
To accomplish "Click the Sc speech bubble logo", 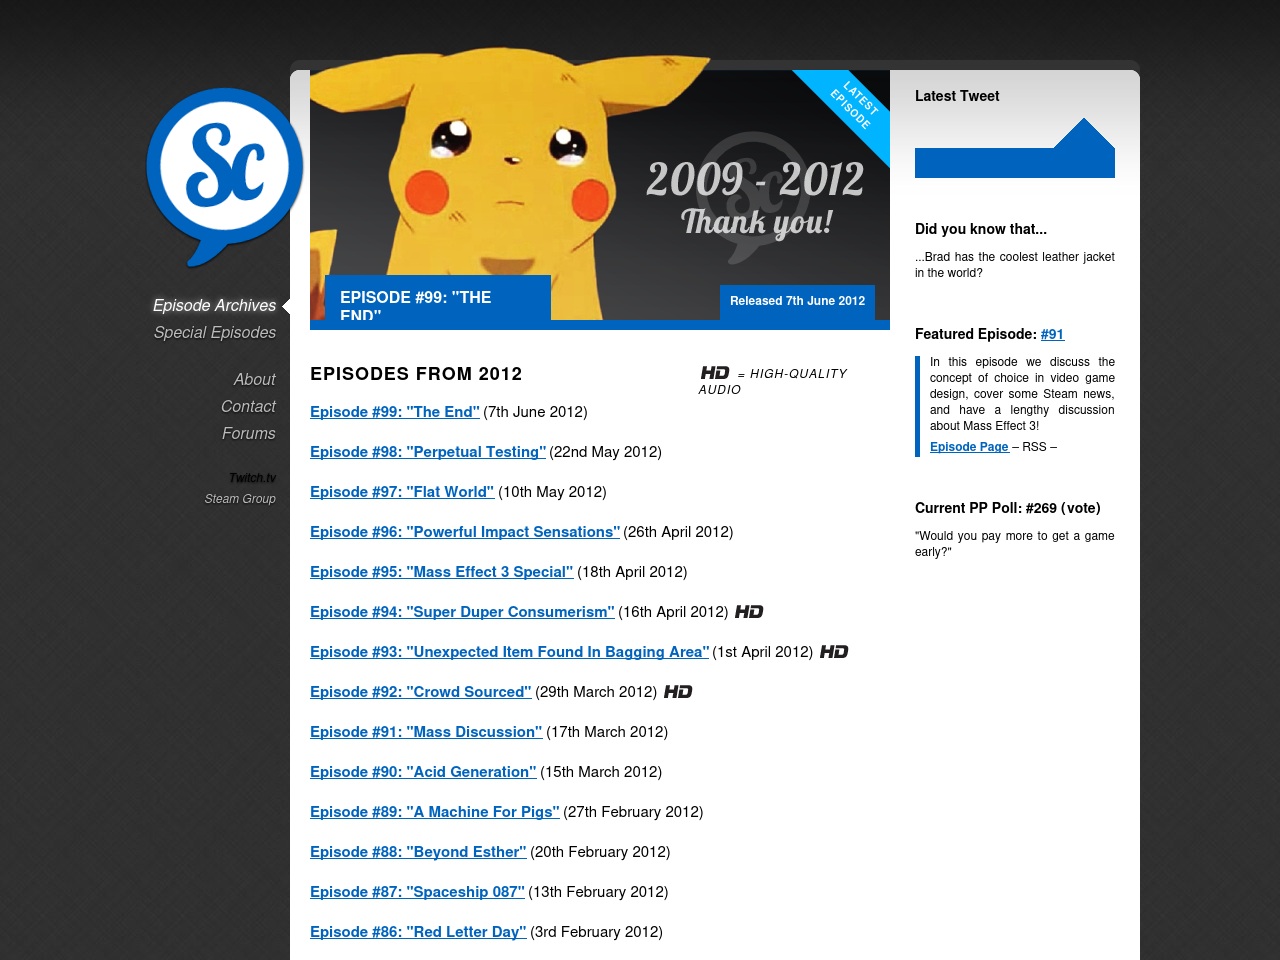I will 224,177.
